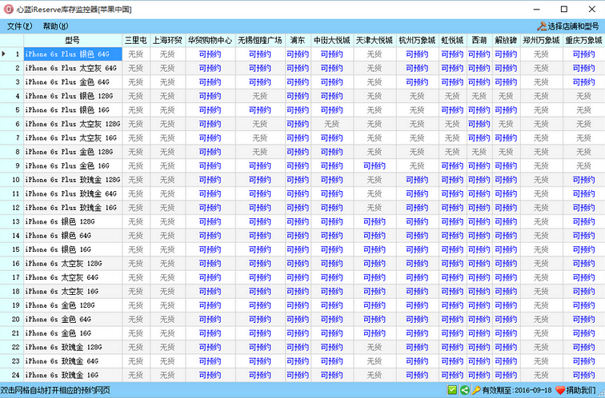Viewport: 605px width, 398px height.
Task: Click 可预约 under 解放碑 in row 21
Action: [506, 333]
